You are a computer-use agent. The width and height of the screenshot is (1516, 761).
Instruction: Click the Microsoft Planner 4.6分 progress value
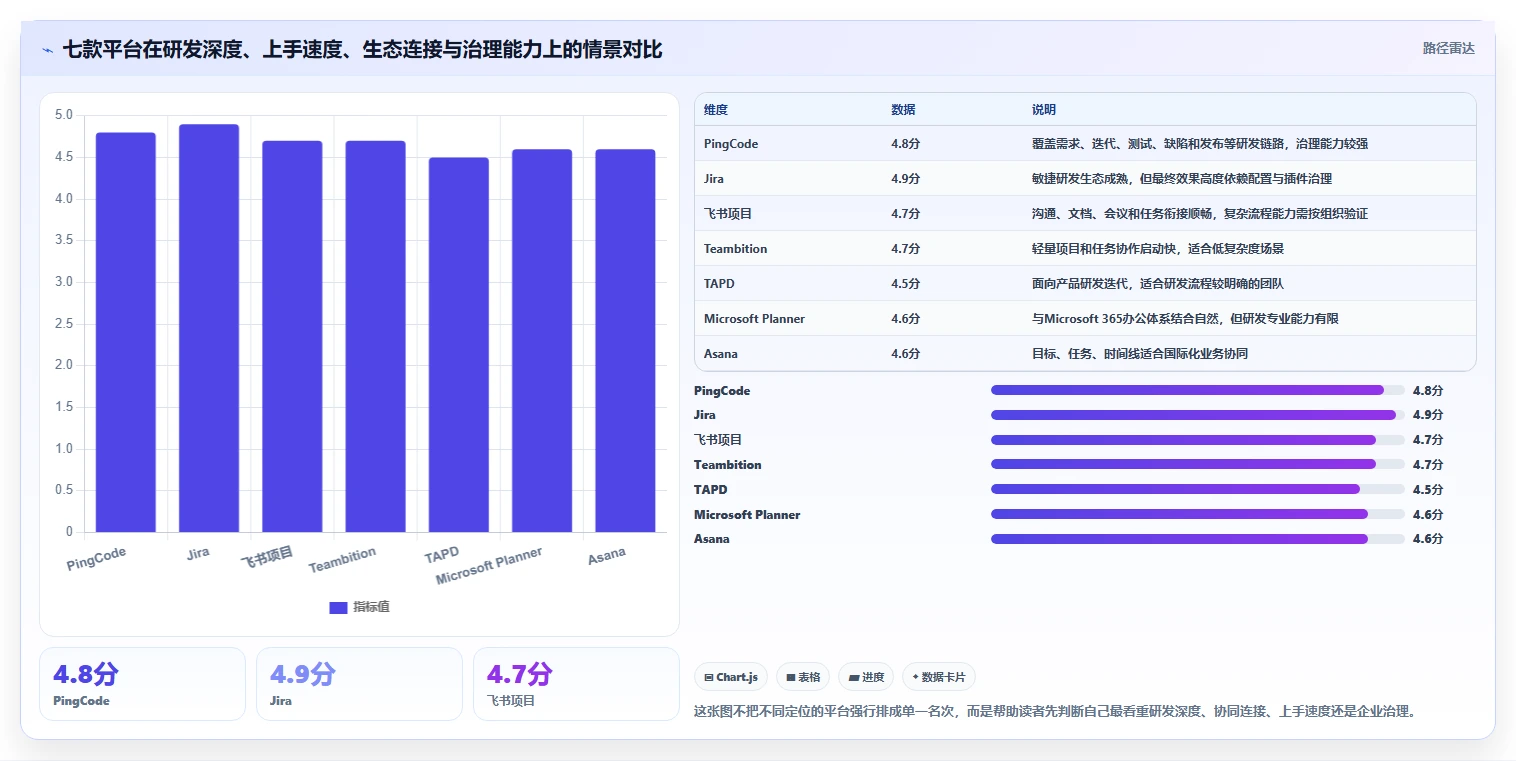(x=1428, y=514)
